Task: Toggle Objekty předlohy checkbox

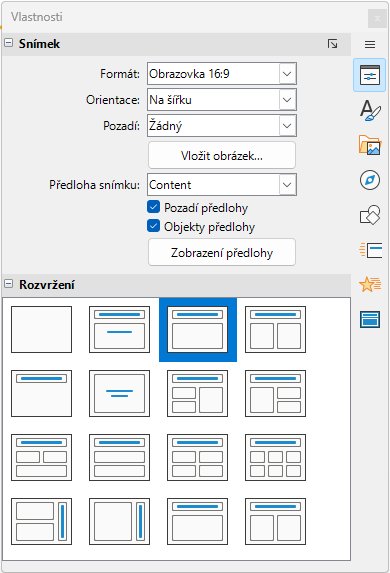Action: click(x=154, y=226)
